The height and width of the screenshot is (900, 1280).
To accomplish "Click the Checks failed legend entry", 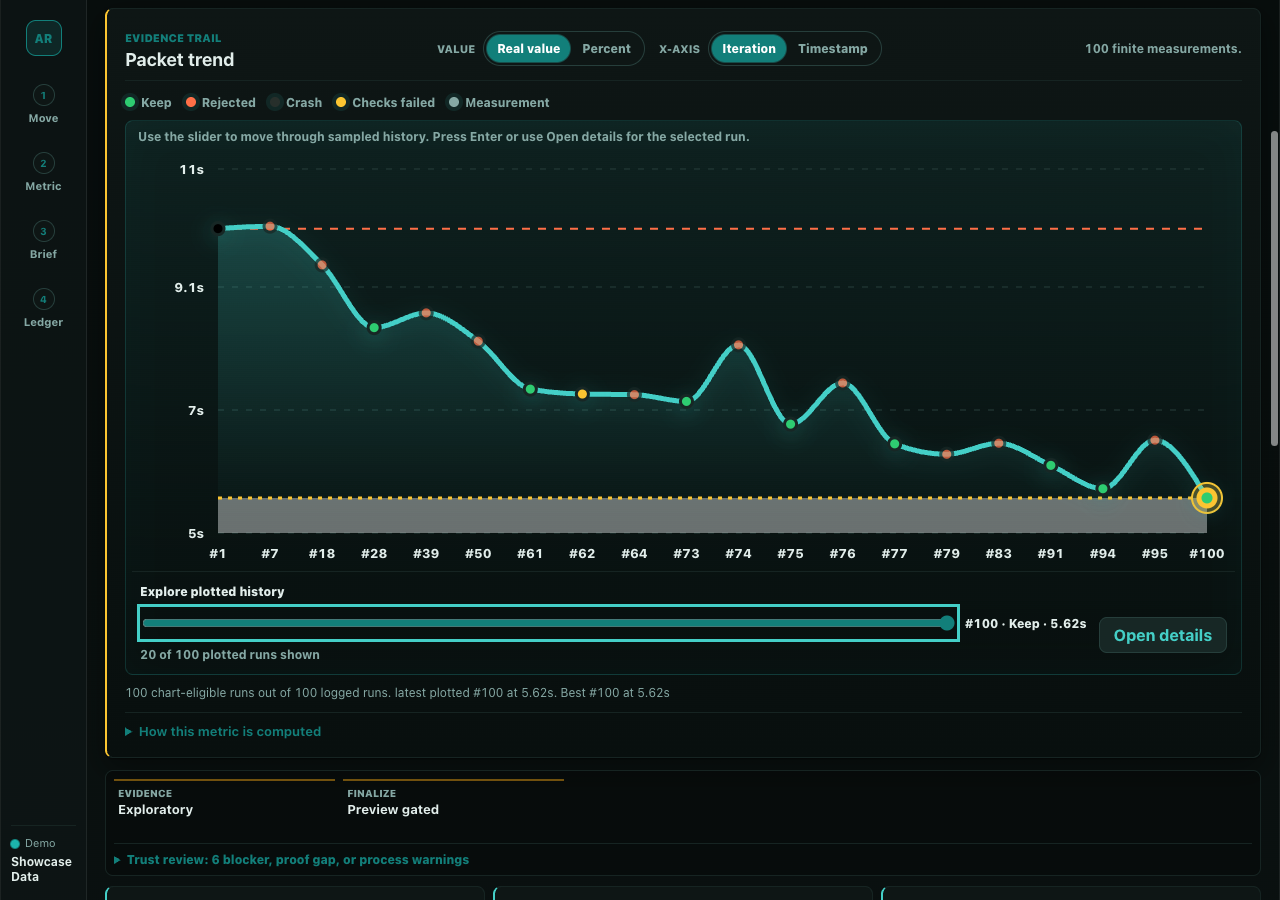I will (x=385, y=103).
